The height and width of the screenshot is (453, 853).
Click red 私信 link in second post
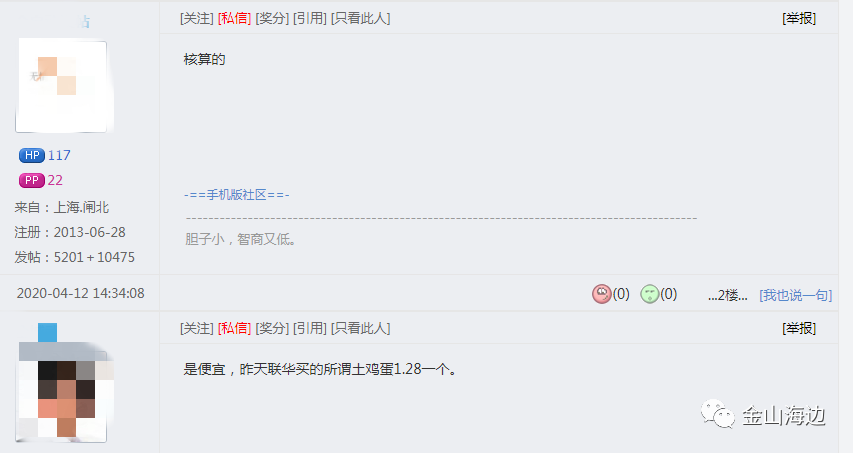pyautogui.click(x=234, y=328)
